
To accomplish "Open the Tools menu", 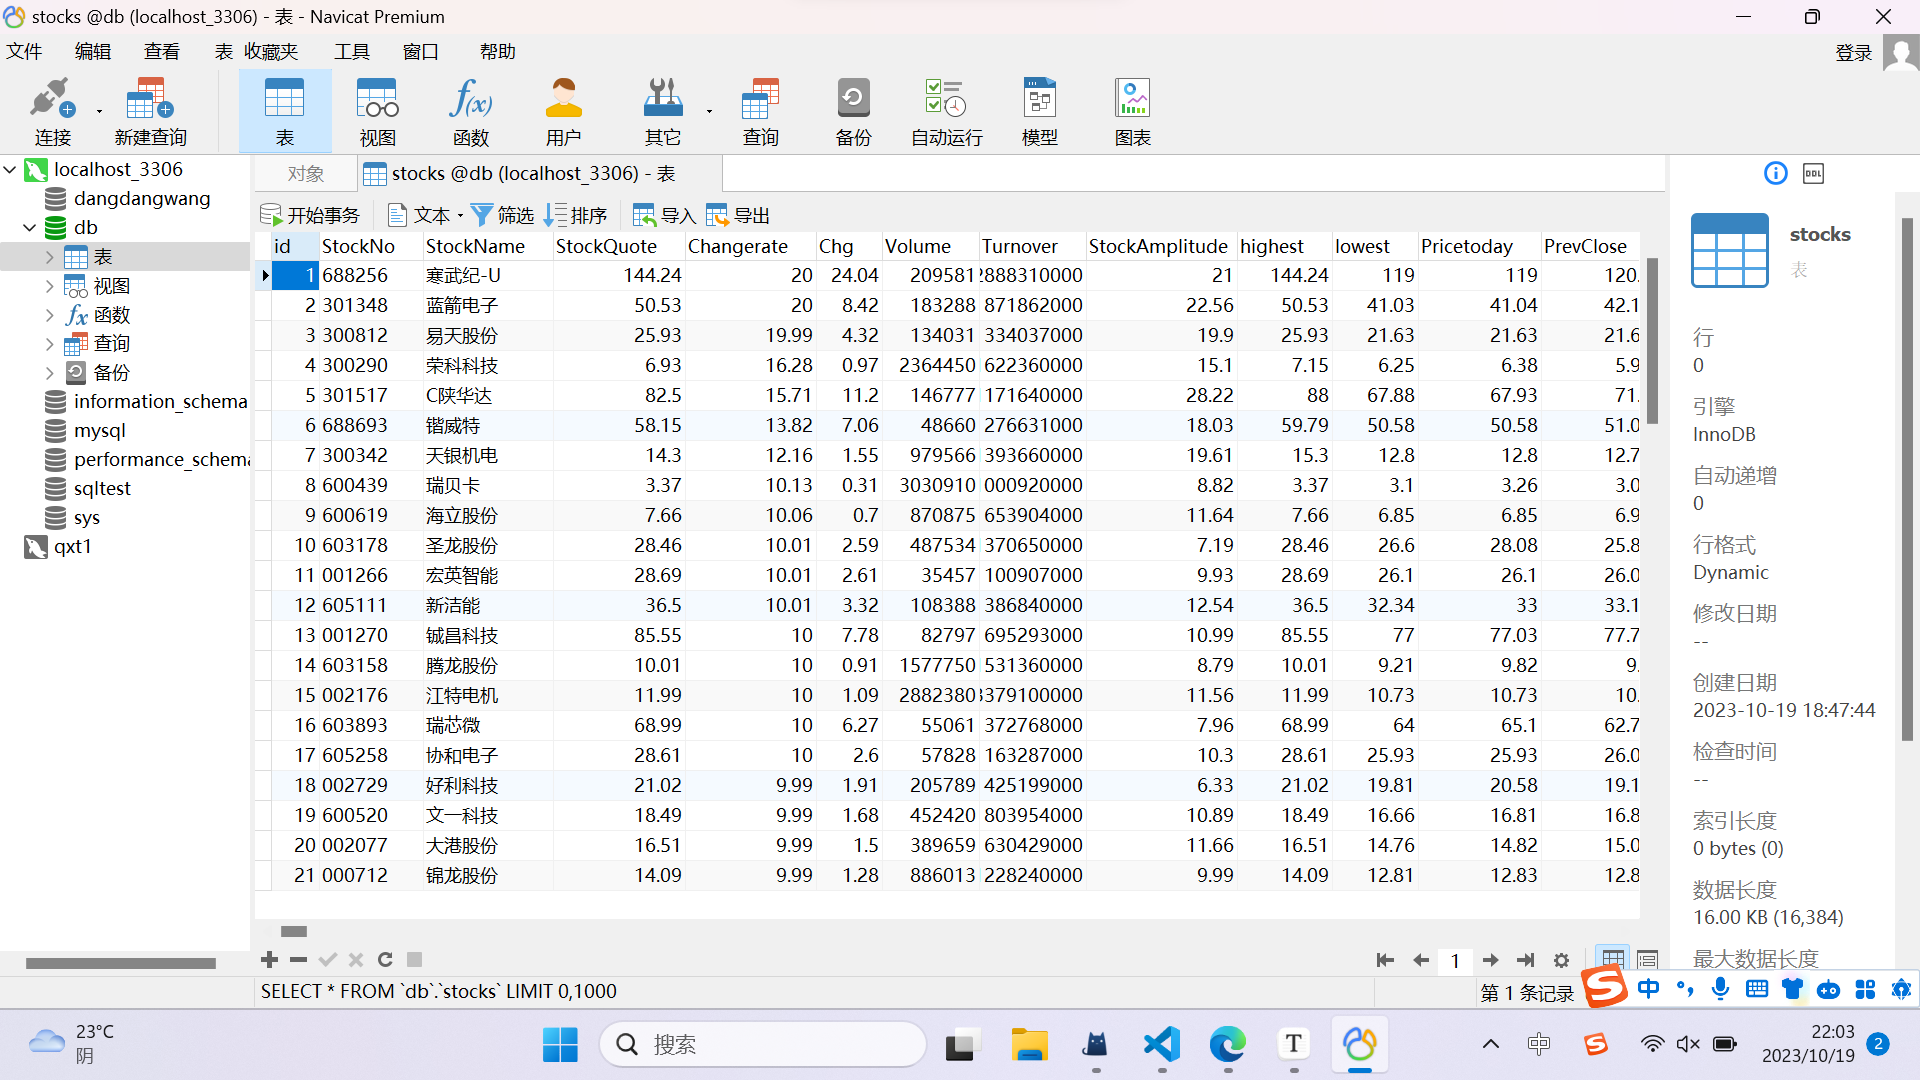I will (351, 51).
